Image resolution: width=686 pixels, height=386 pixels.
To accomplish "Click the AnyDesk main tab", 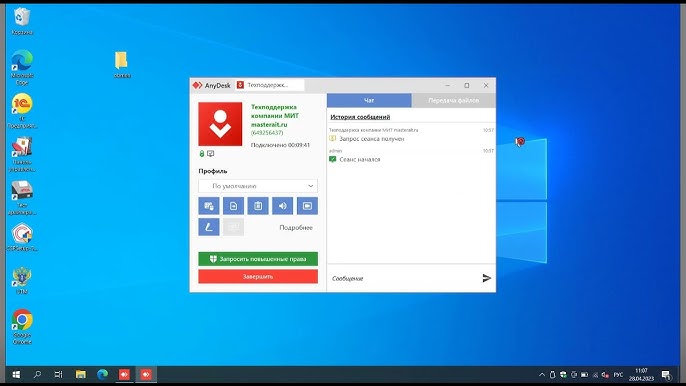I will (x=212, y=85).
